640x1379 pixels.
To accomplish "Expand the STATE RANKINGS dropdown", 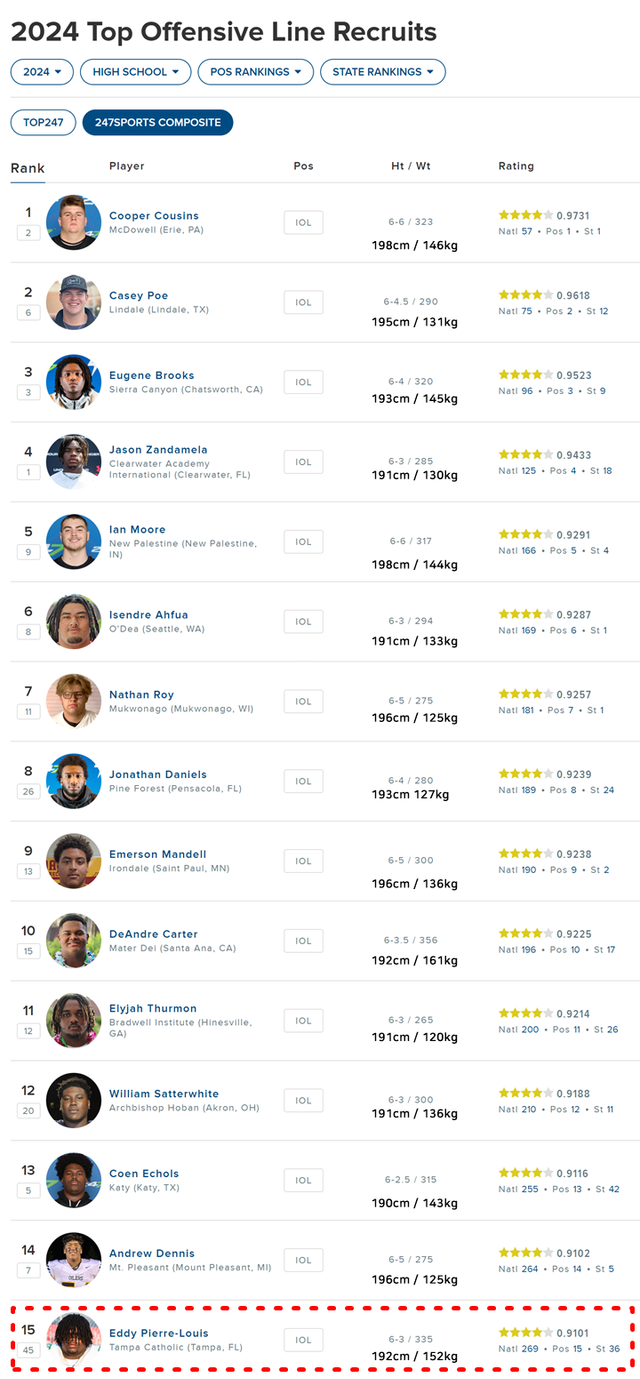I will point(382,72).
